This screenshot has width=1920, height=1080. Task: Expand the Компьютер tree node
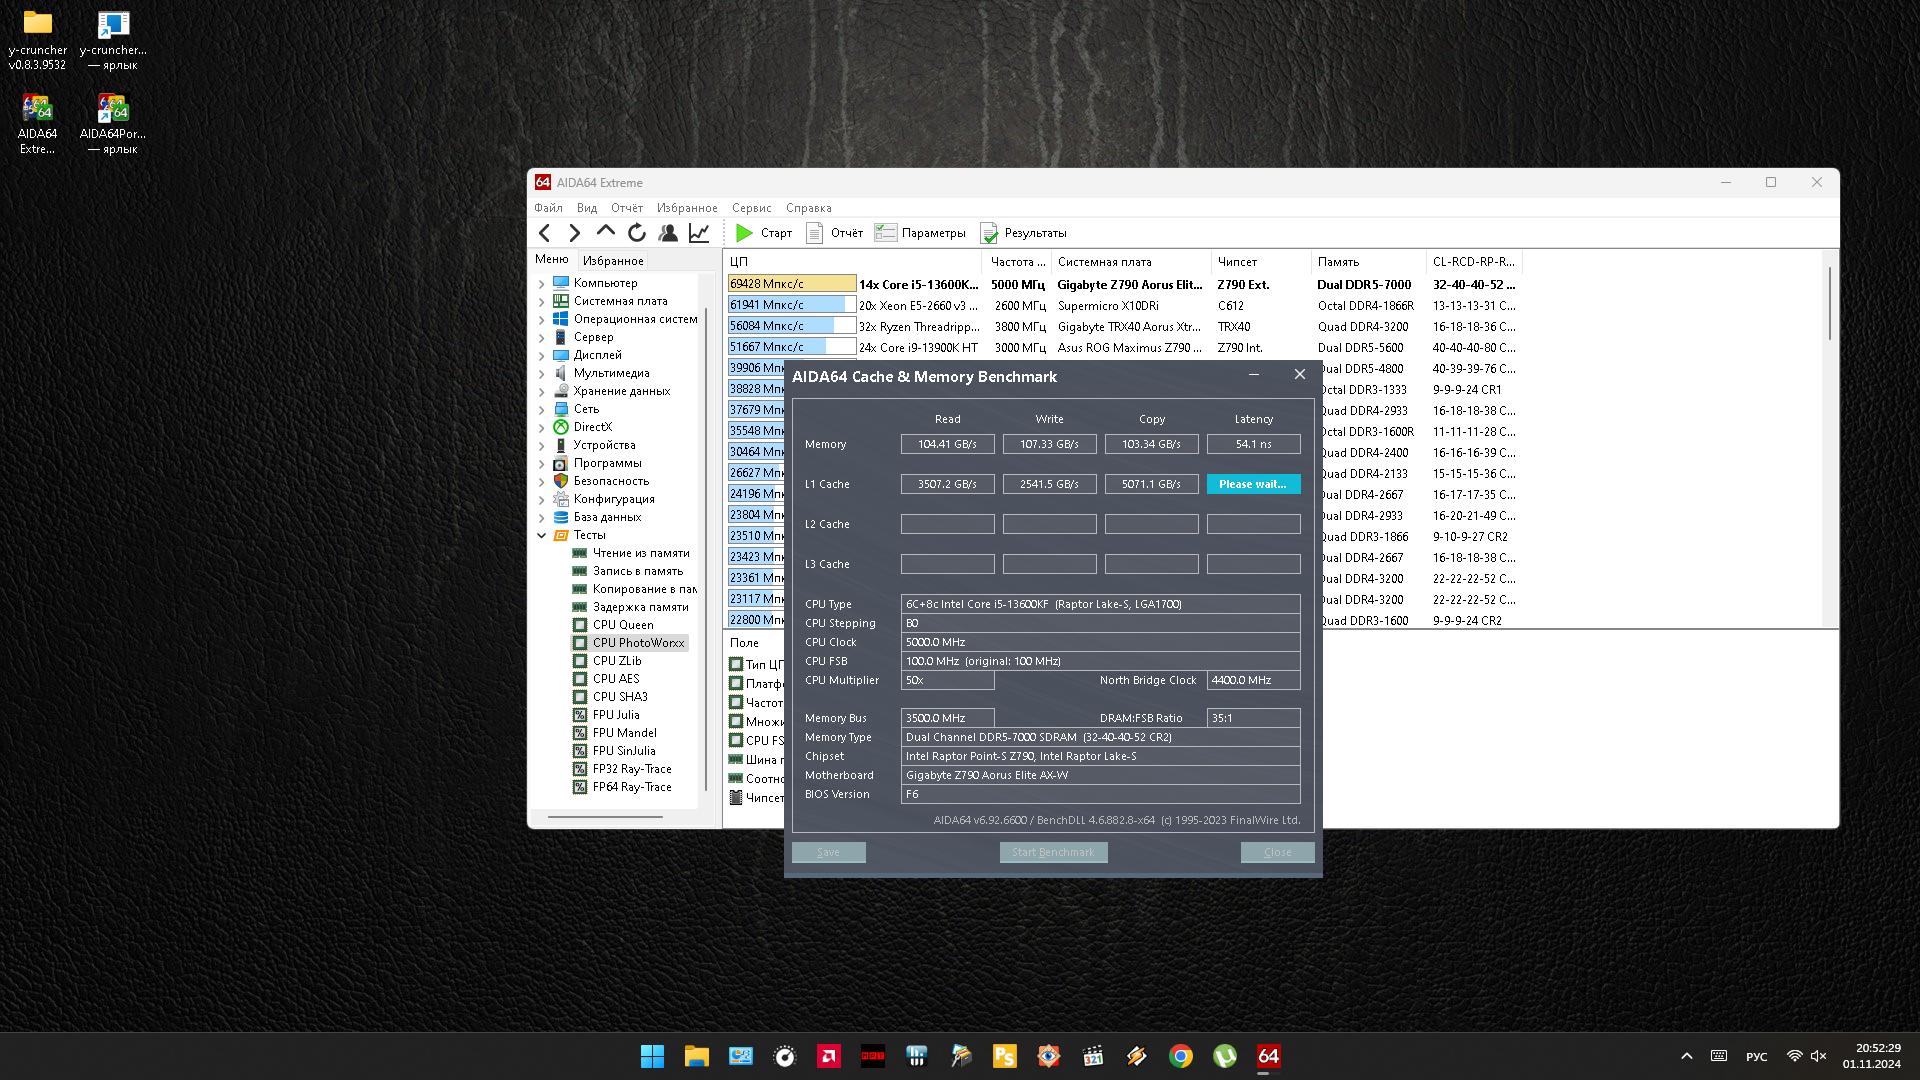542,284
